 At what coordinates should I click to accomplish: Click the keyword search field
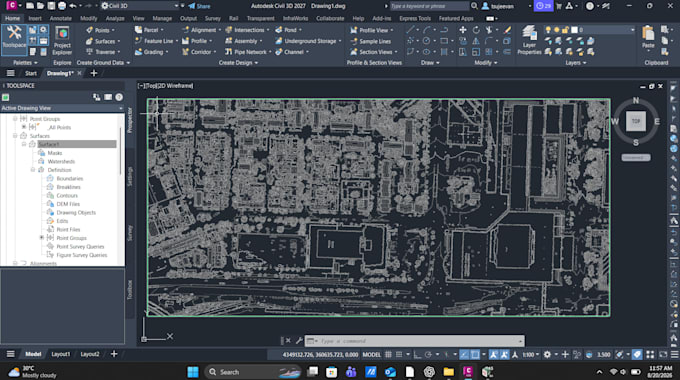[x=429, y=6]
